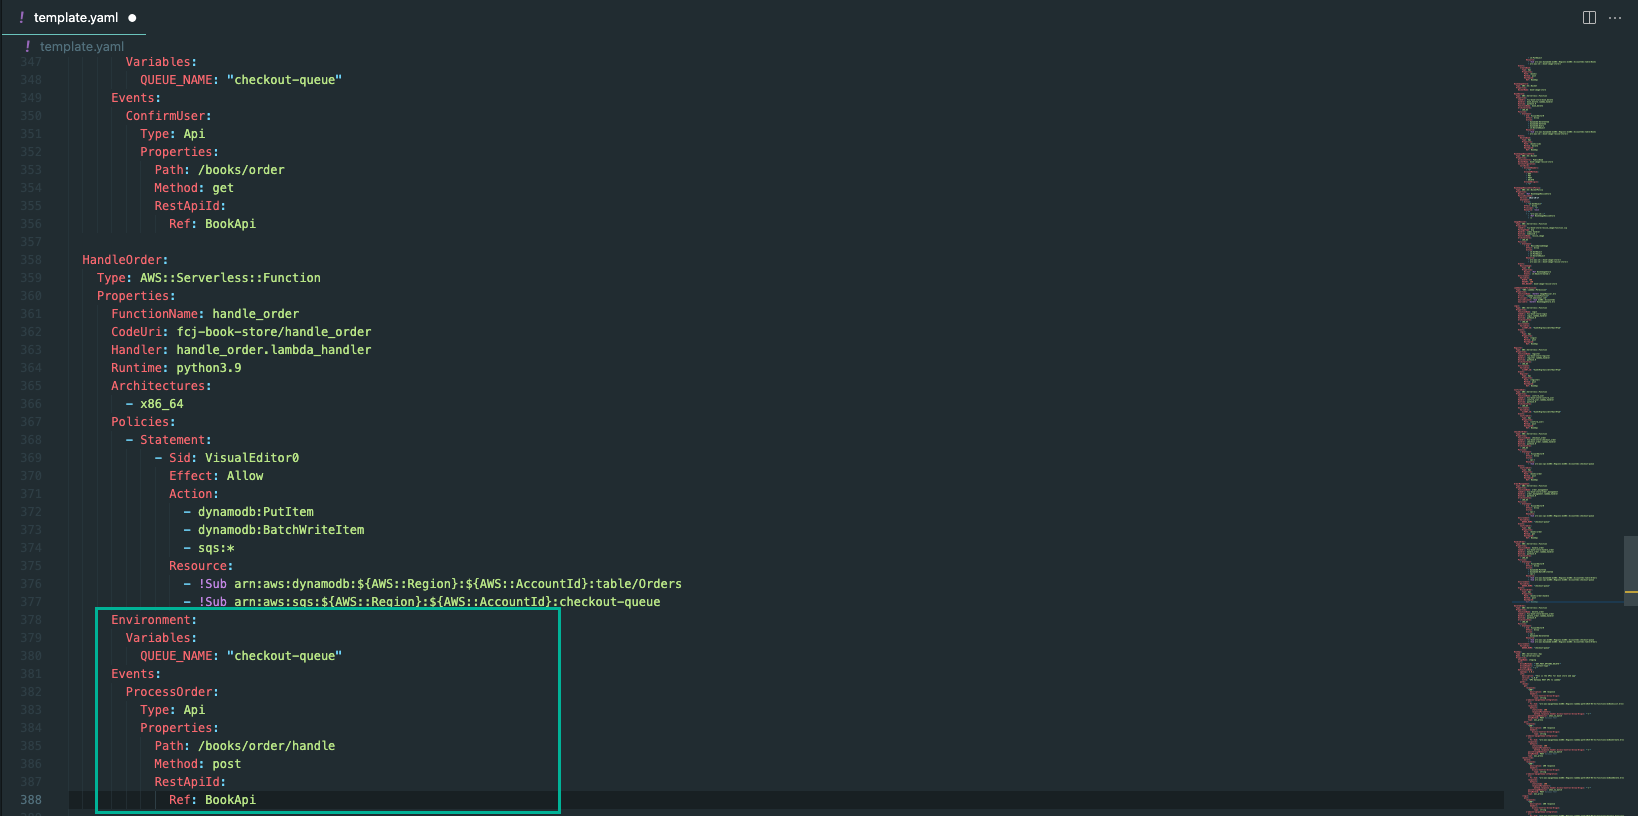Click the template.yaml breadcrumb

coord(82,46)
